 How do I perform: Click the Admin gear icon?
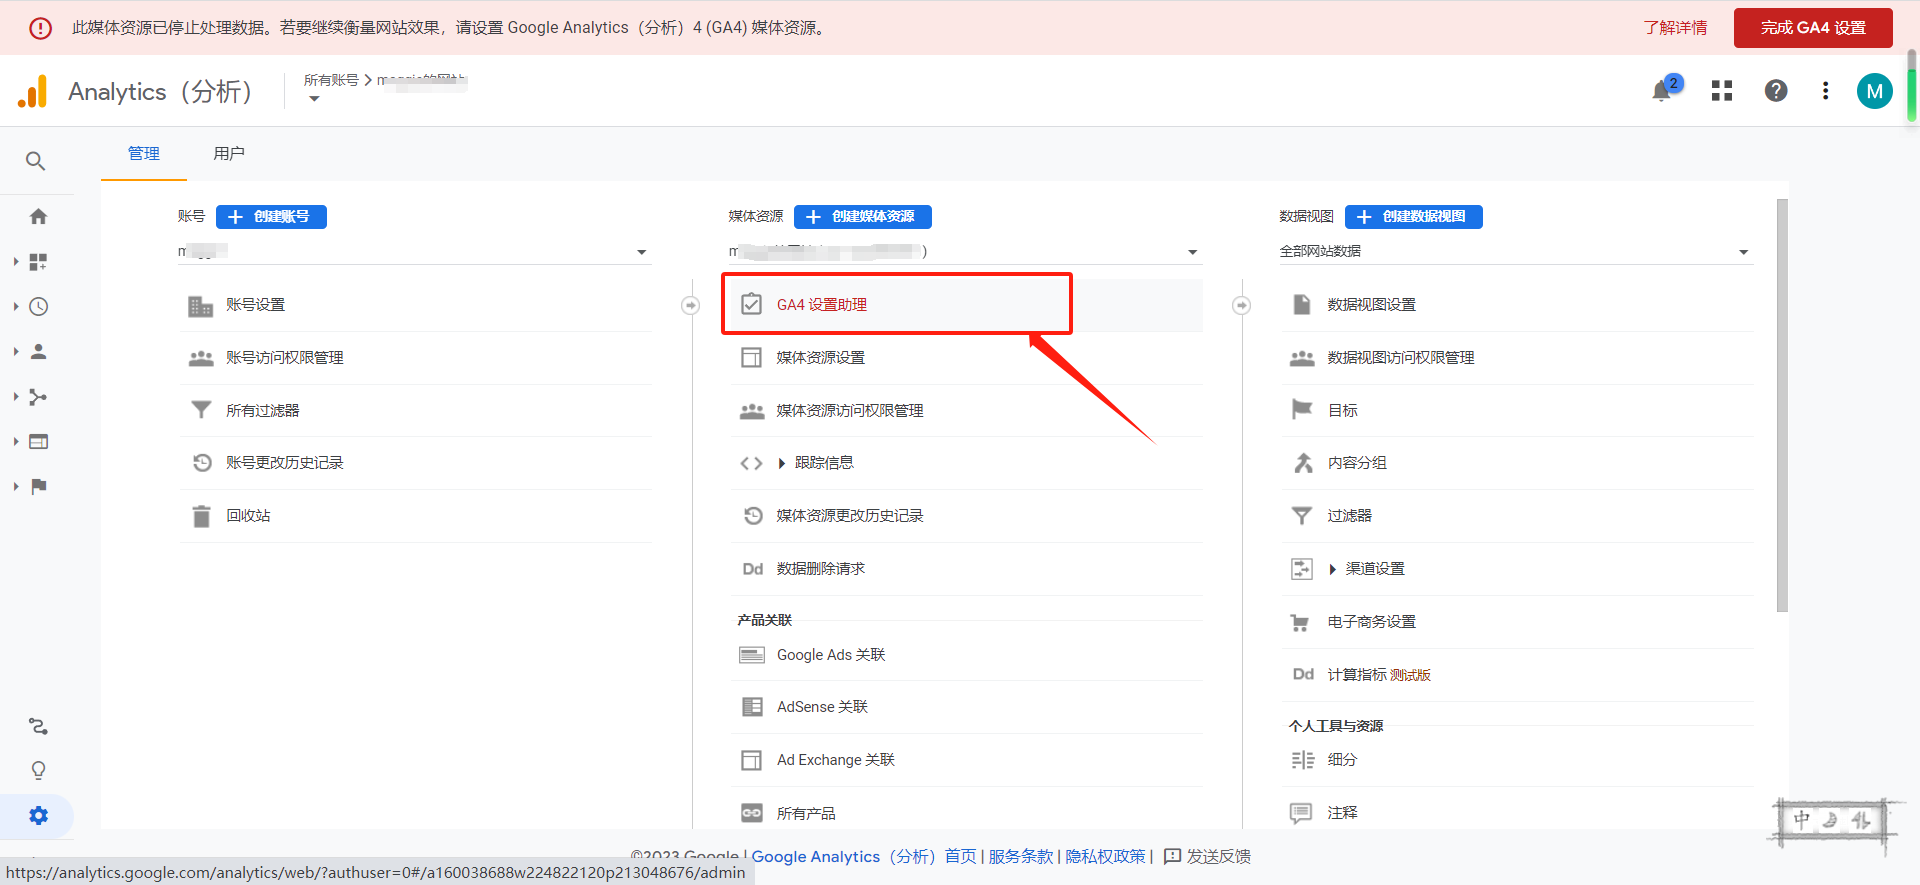click(38, 816)
